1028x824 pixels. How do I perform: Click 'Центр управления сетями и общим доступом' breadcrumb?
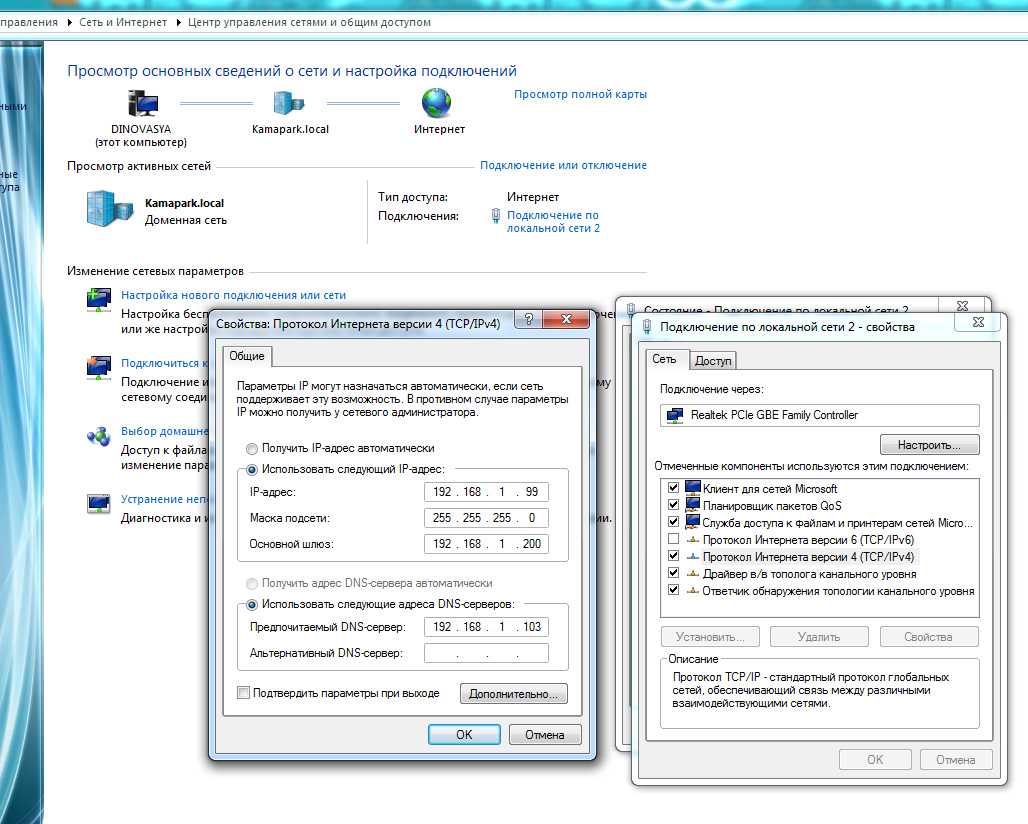(x=309, y=22)
